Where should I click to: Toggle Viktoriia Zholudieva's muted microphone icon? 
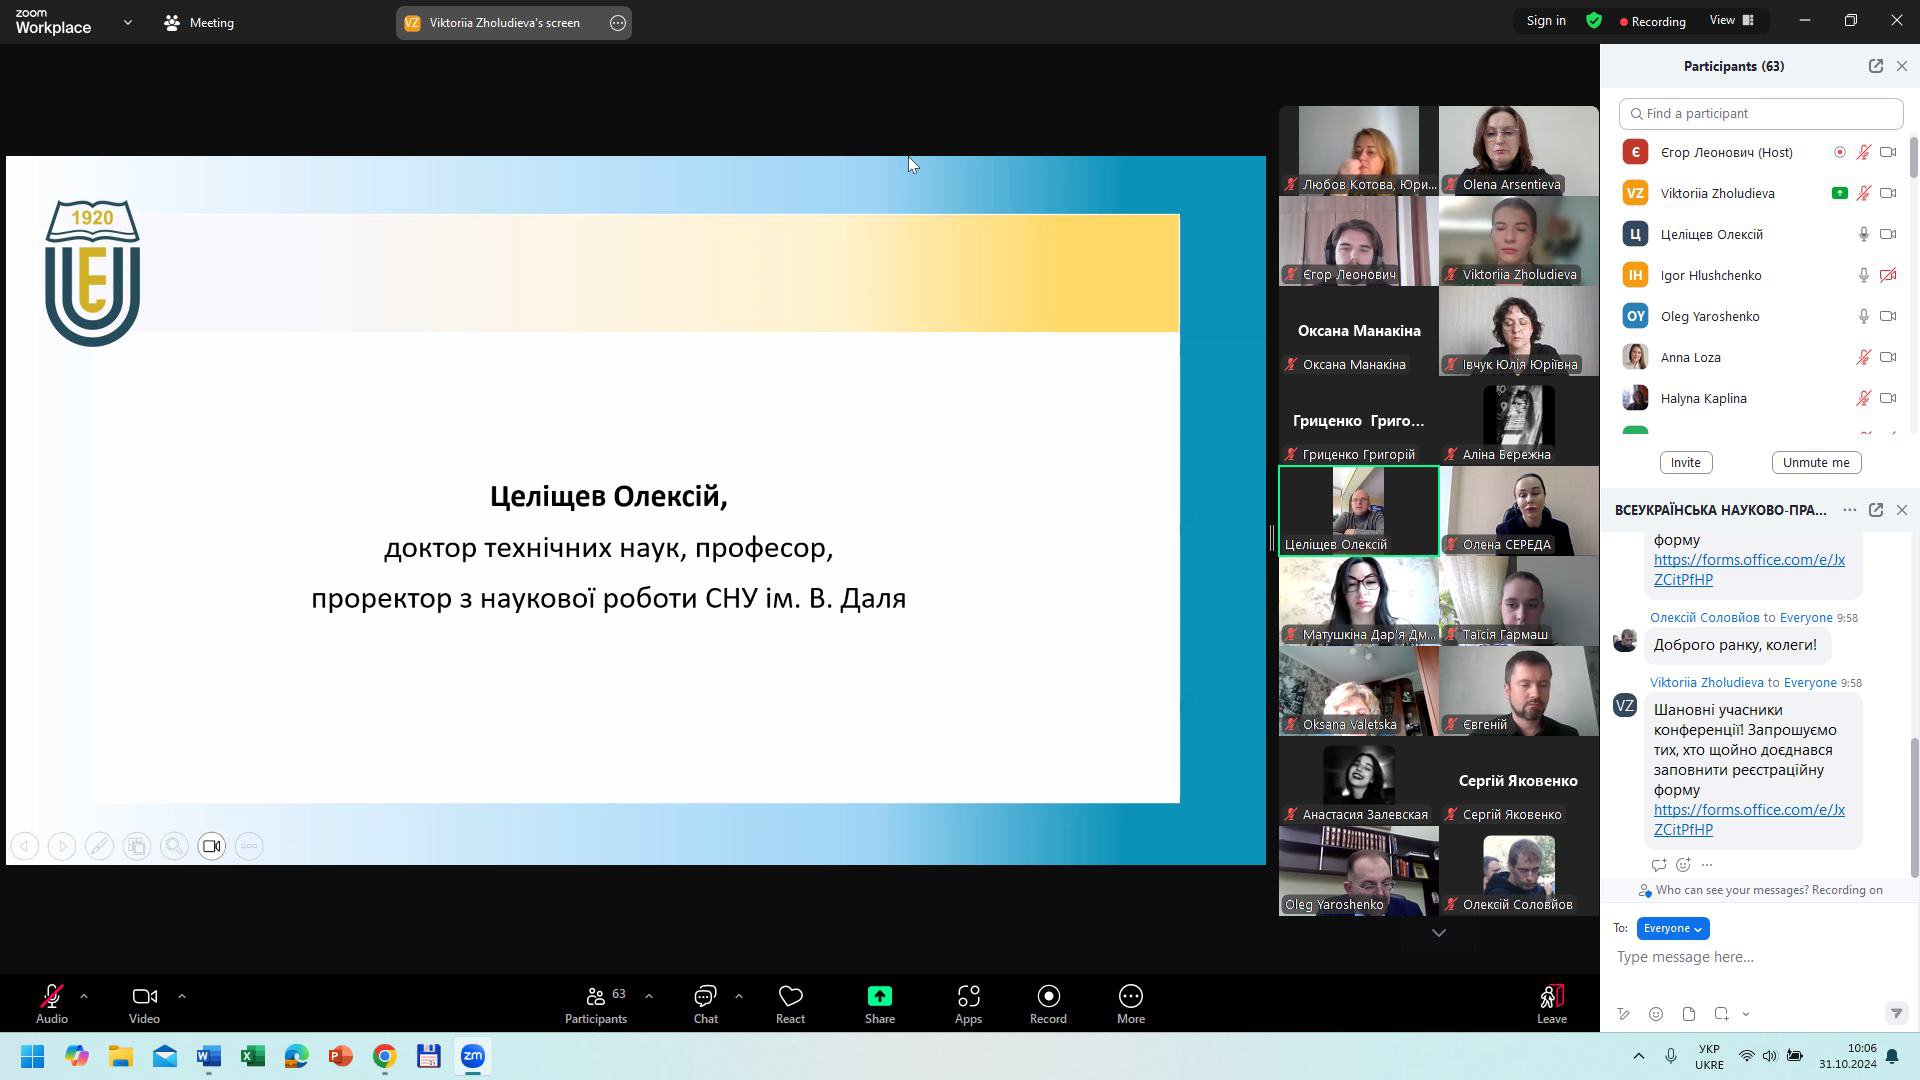(1863, 193)
